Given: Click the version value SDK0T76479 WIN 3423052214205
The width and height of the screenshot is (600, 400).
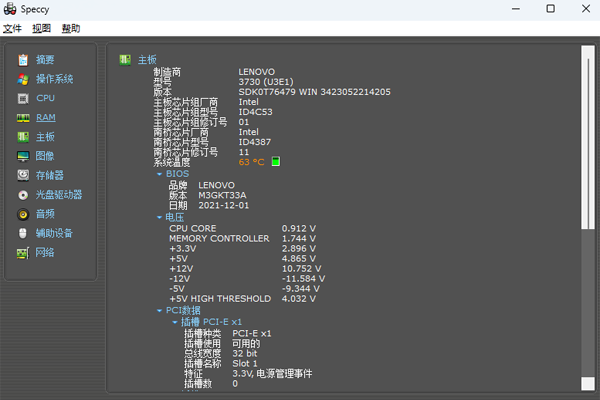Looking at the screenshot, I should pos(315,92).
